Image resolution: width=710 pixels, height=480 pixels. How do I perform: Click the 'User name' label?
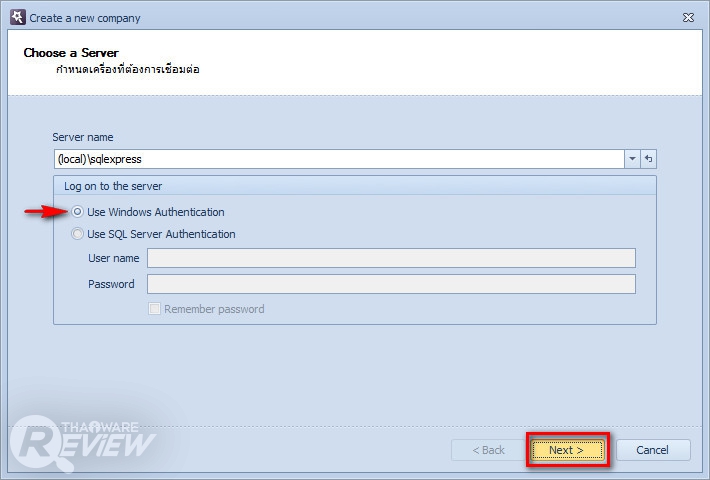(114, 258)
